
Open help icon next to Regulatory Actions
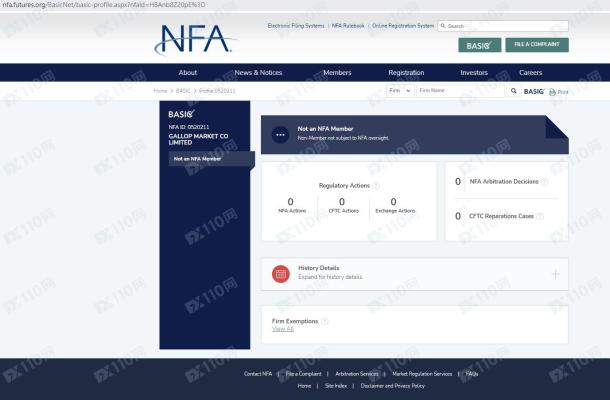pos(375,186)
